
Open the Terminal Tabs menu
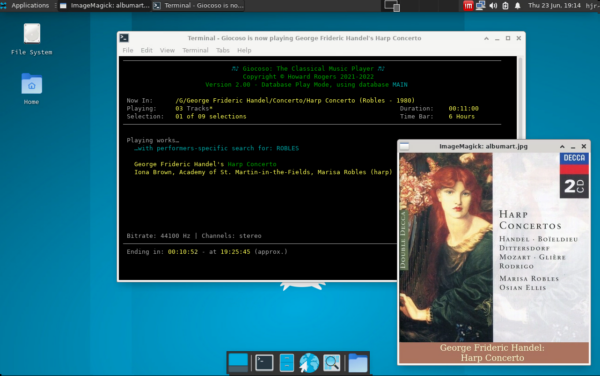(223, 50)
